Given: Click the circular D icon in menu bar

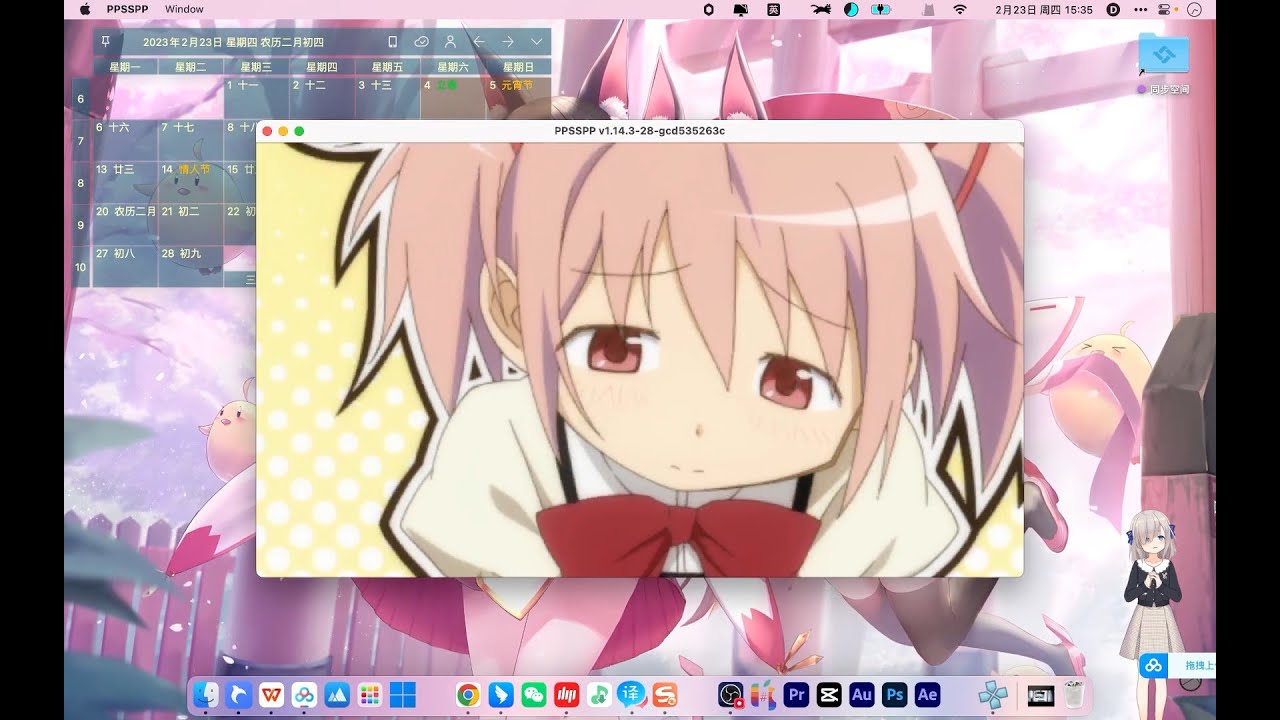Looking at the screenshot, I should (x=1113, y=9).
